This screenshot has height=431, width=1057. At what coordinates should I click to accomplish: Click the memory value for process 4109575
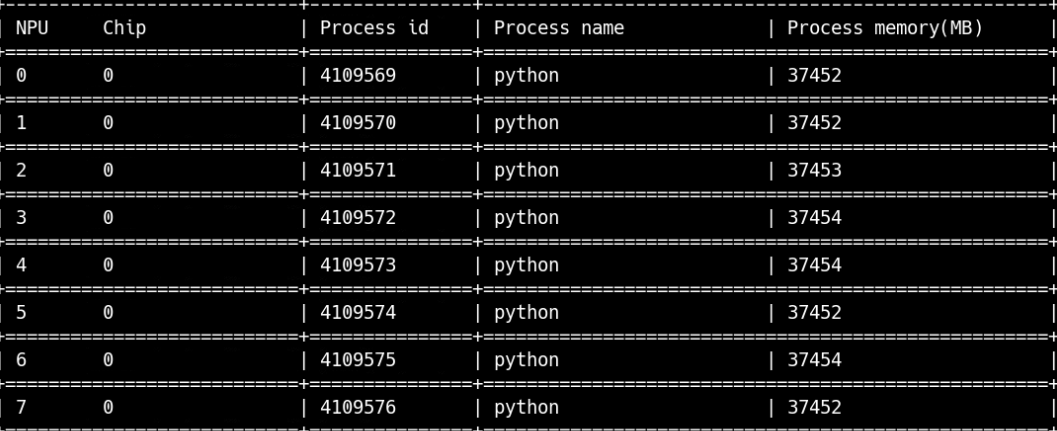coord(814,360)
